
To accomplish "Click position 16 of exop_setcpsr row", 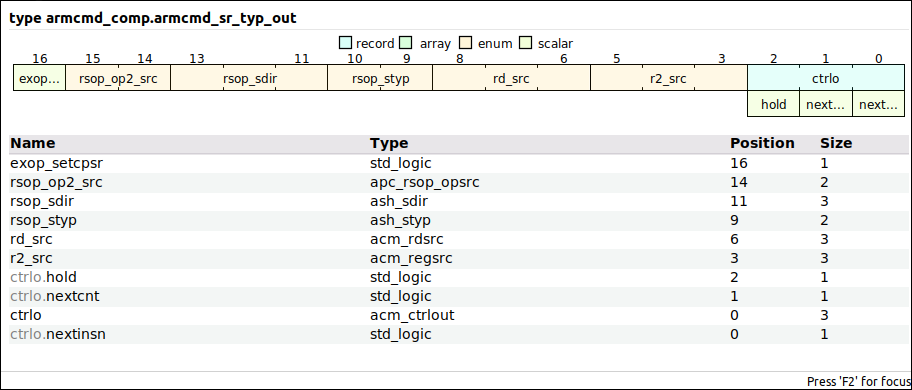I will [x=739, y=163].
